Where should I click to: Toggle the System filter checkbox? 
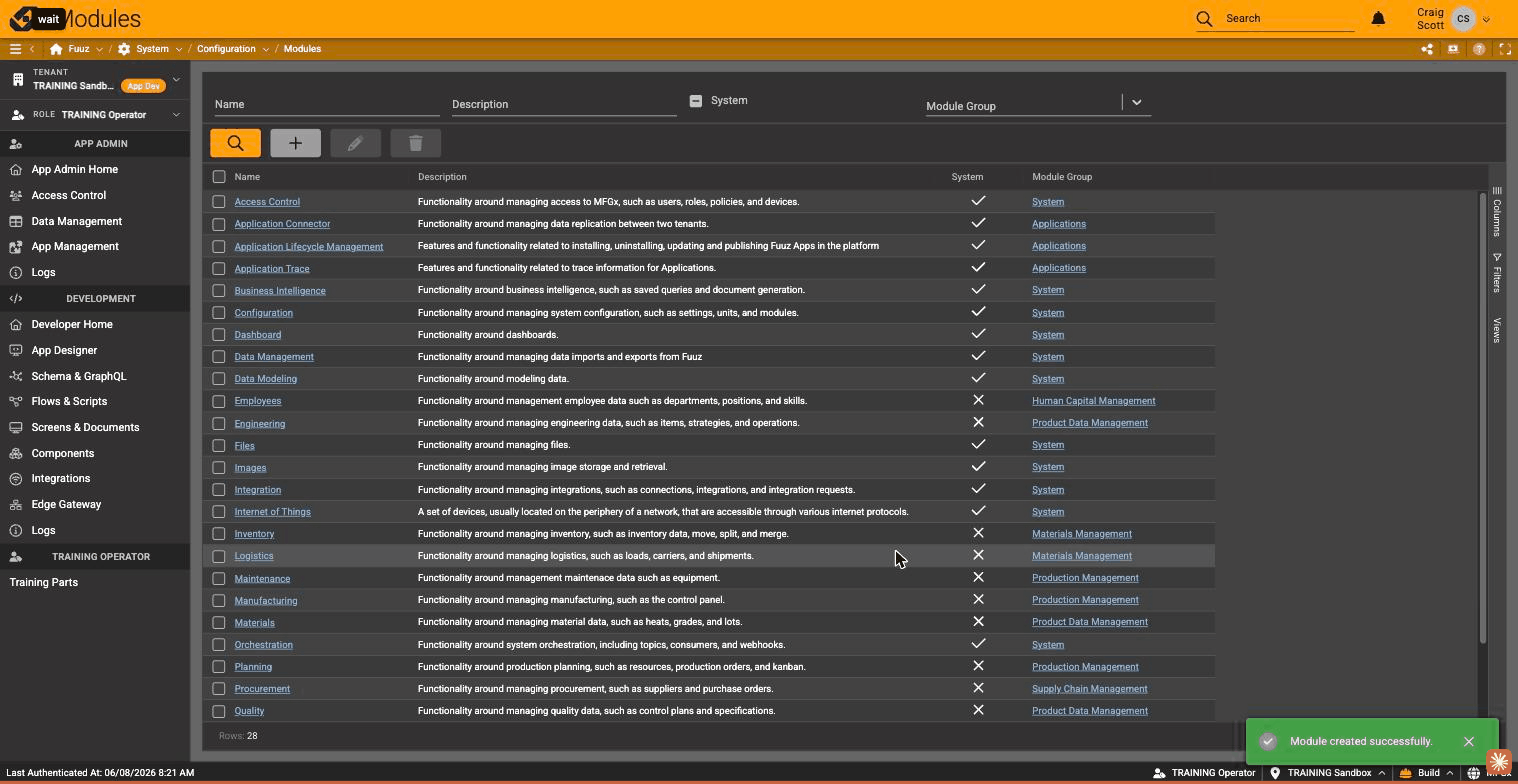696,100
